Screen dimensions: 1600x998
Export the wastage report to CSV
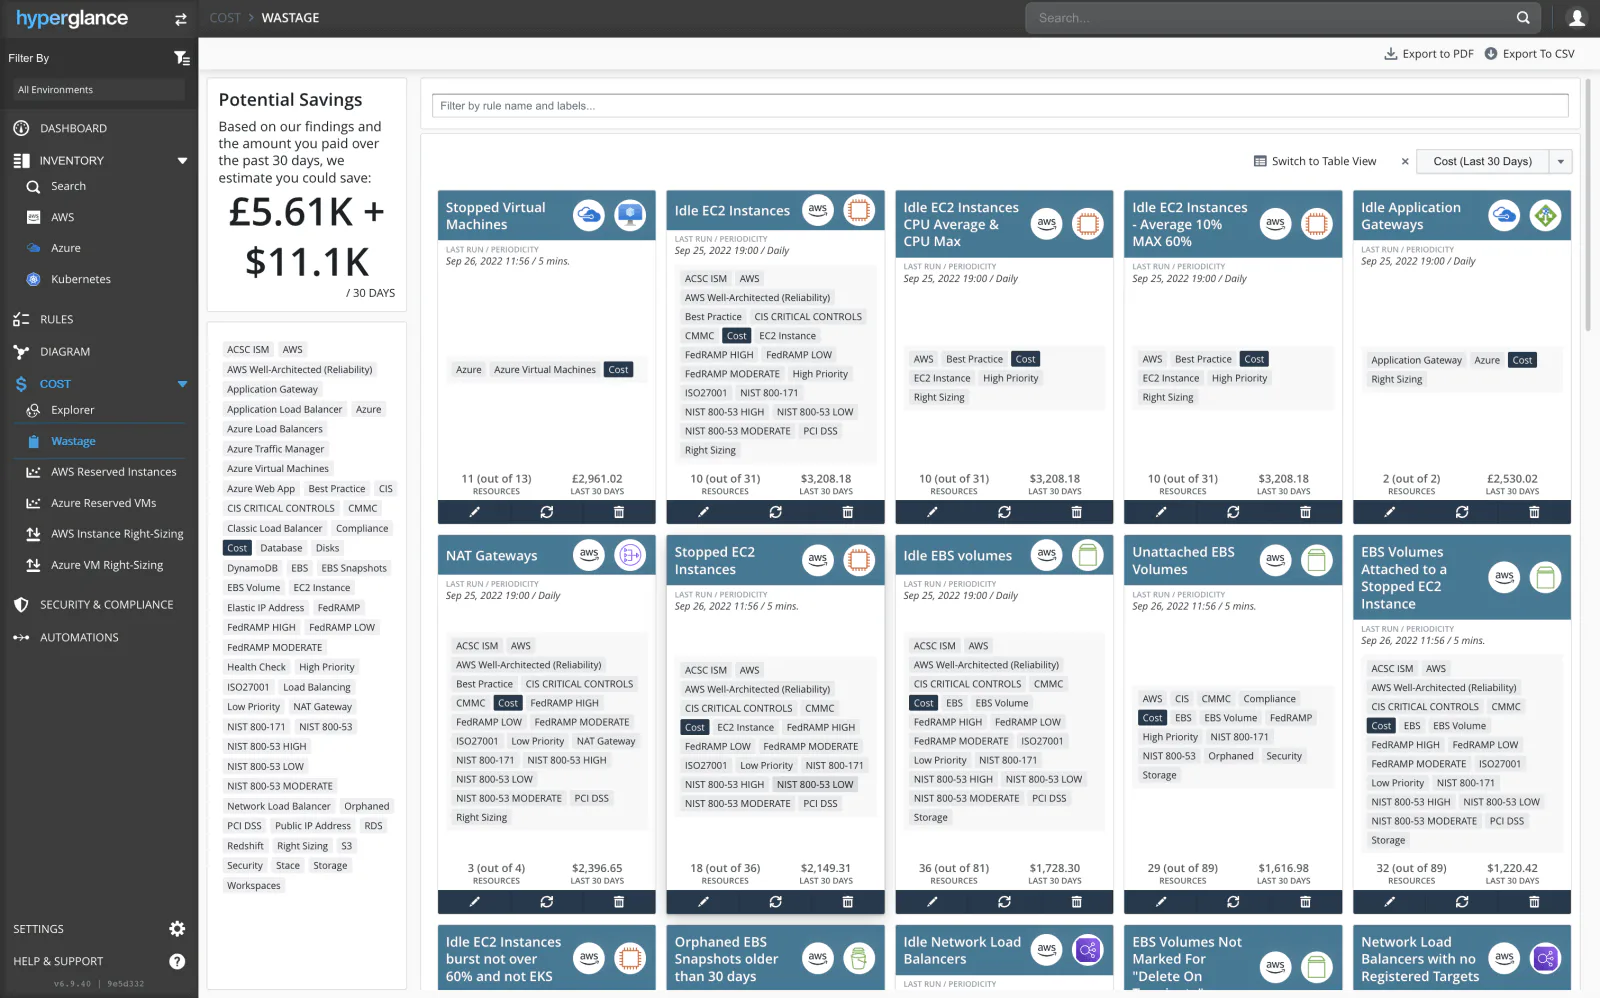[x=1529, y=53]
